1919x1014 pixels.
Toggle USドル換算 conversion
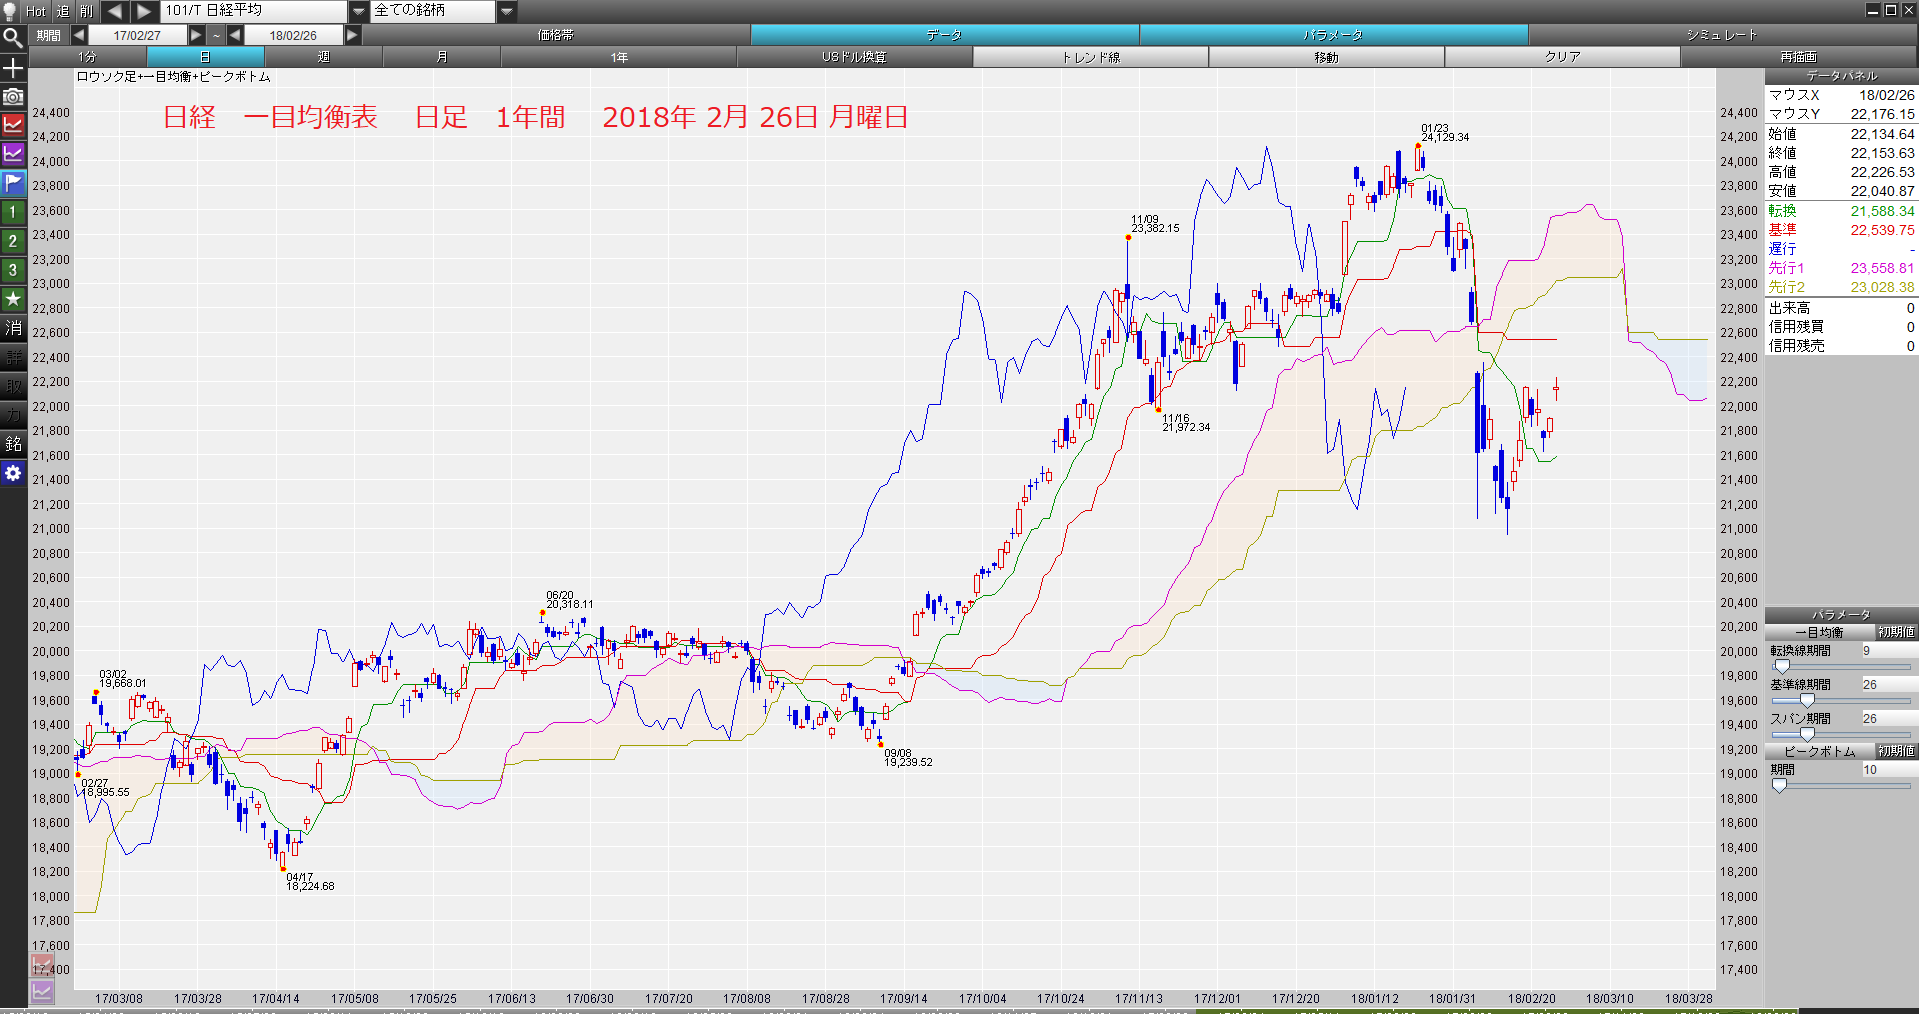(x=855, y=57)
